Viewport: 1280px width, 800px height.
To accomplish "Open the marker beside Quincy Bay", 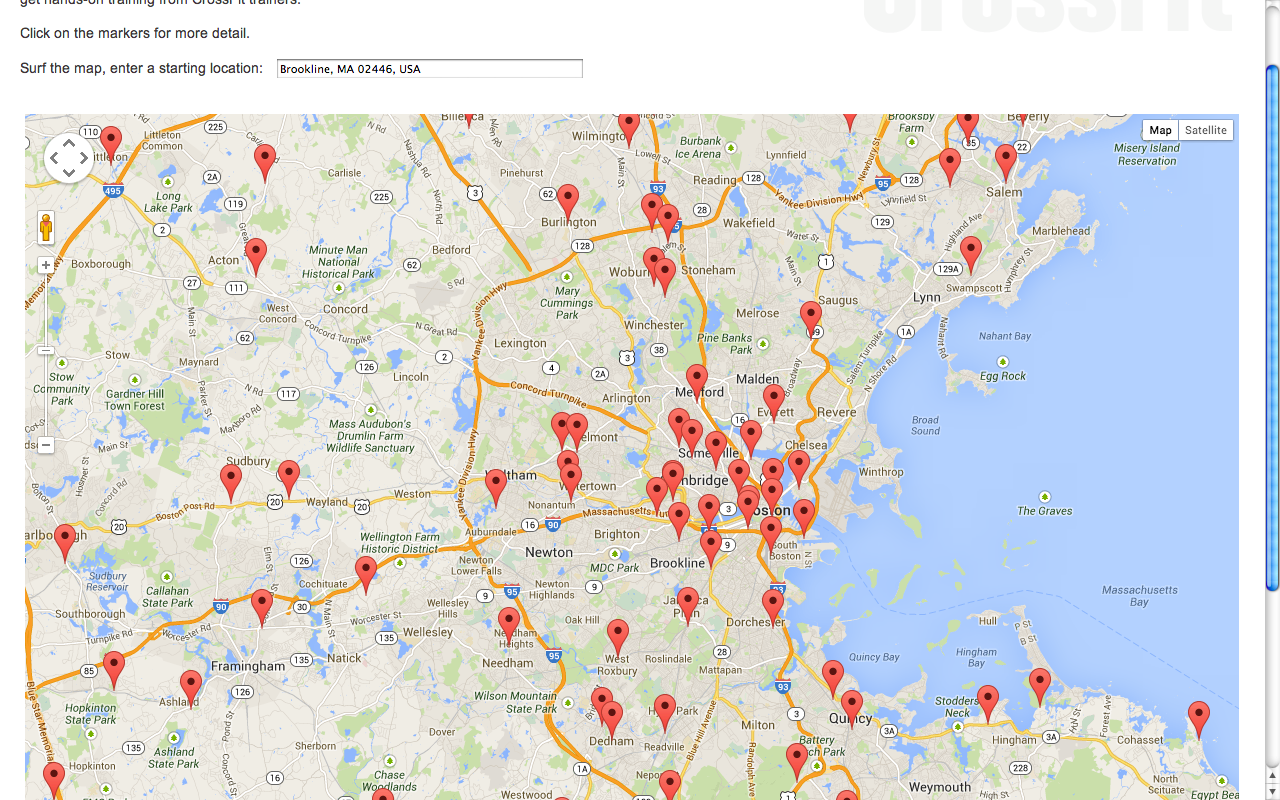I will pos(833,680).
